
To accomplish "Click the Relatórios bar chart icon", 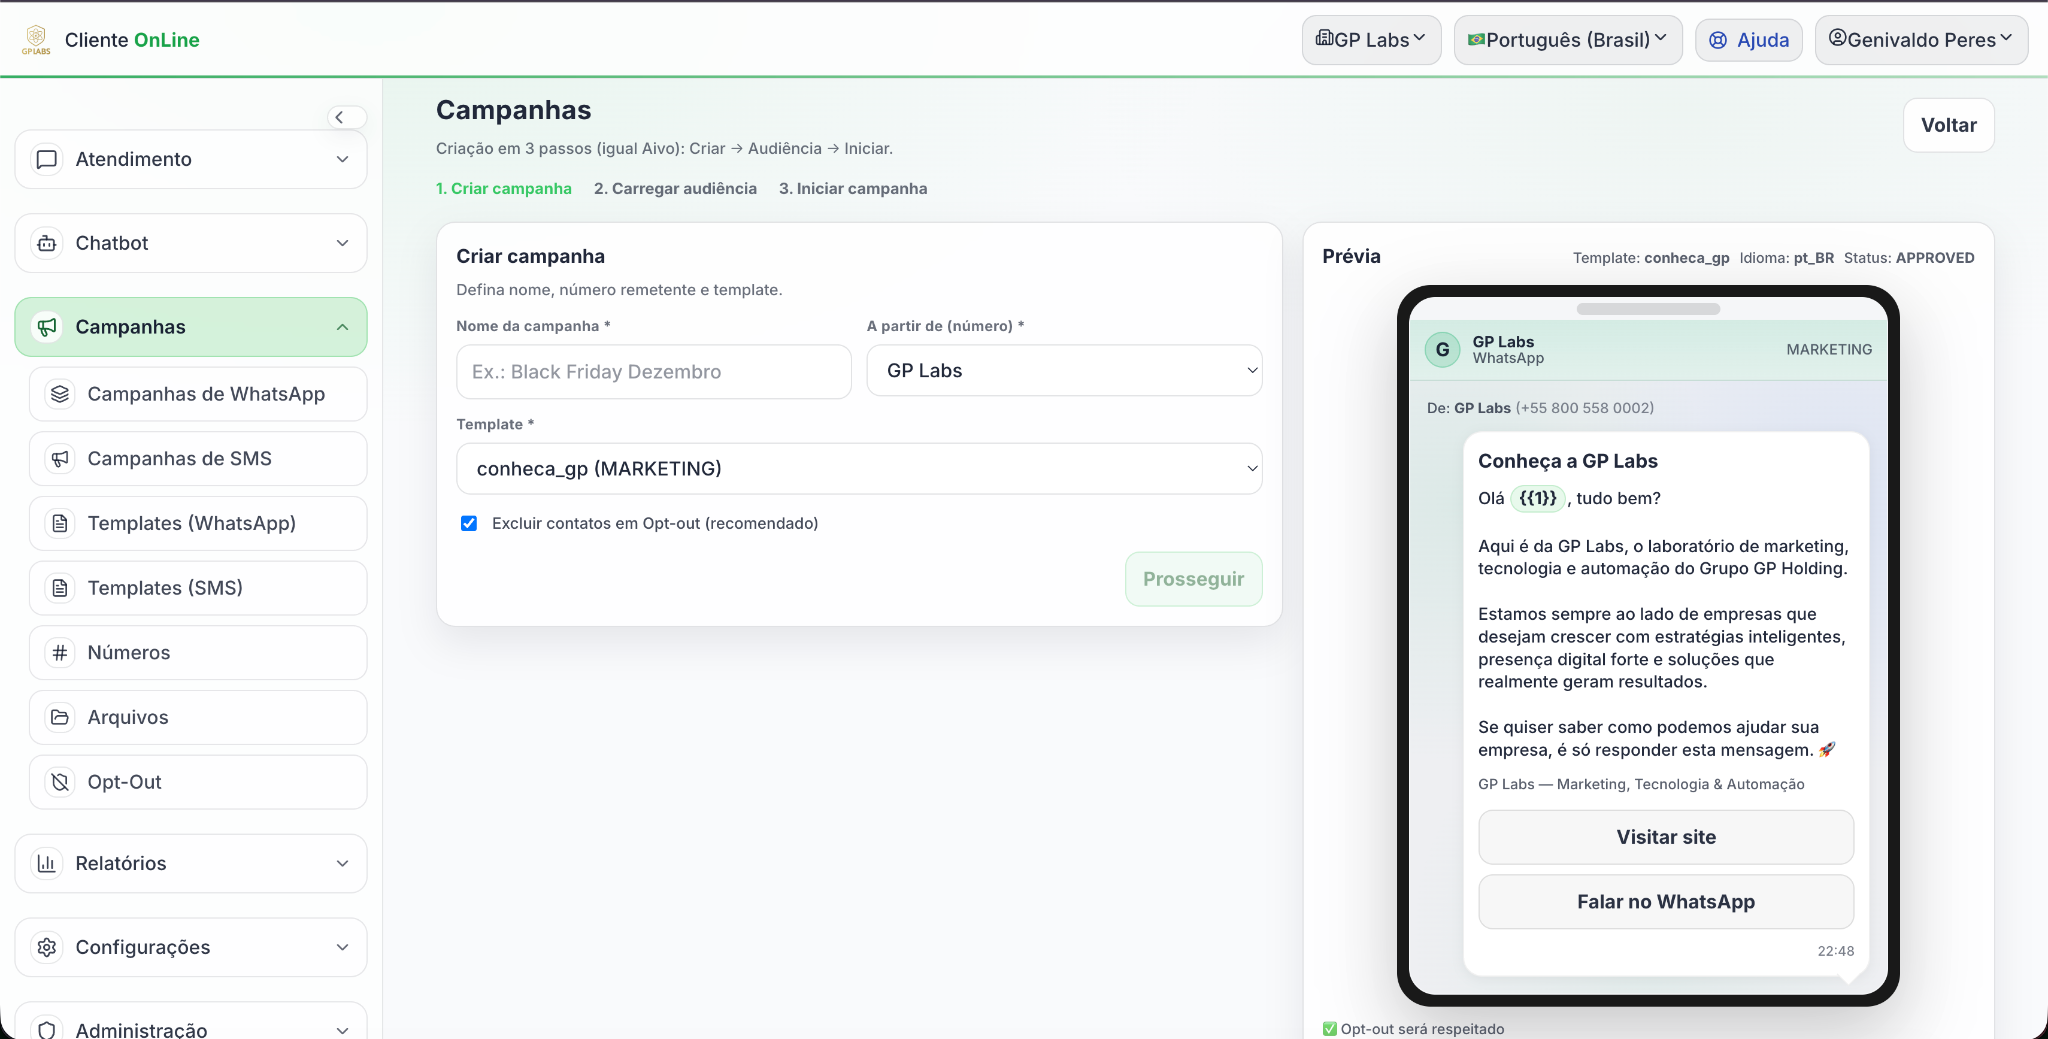I will (47, 863).
